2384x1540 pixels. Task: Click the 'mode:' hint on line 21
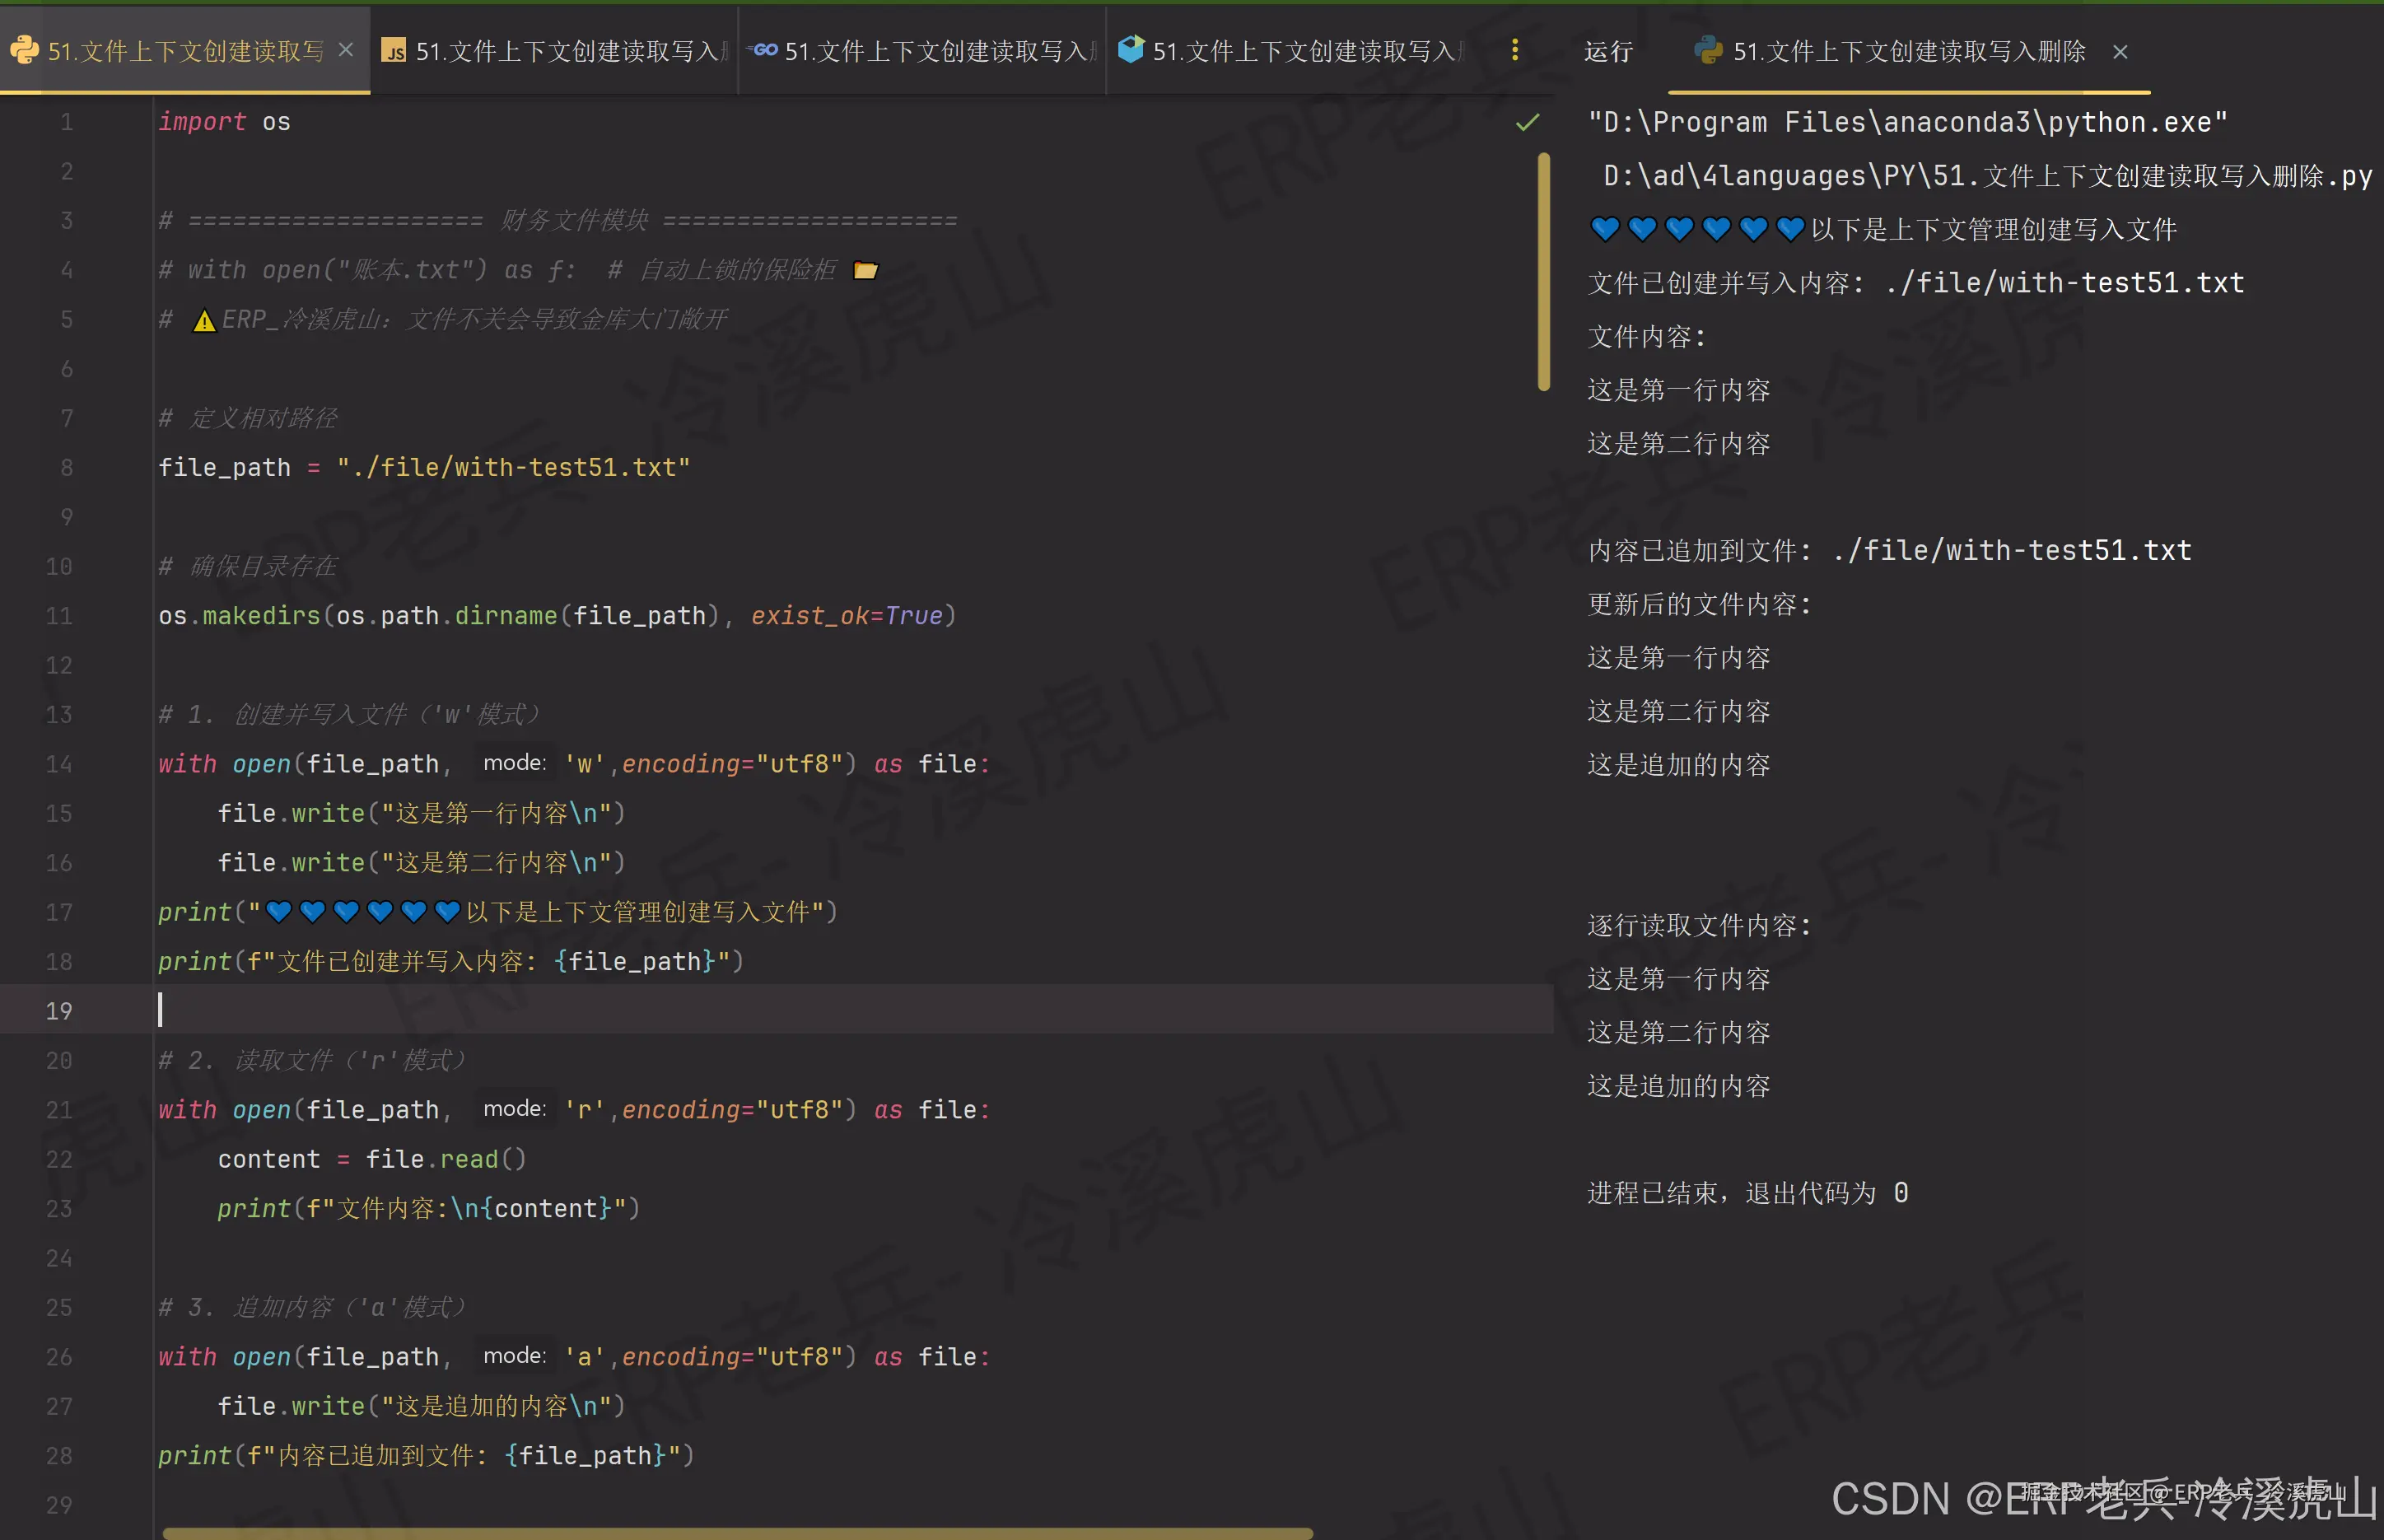pos(514,1109)
